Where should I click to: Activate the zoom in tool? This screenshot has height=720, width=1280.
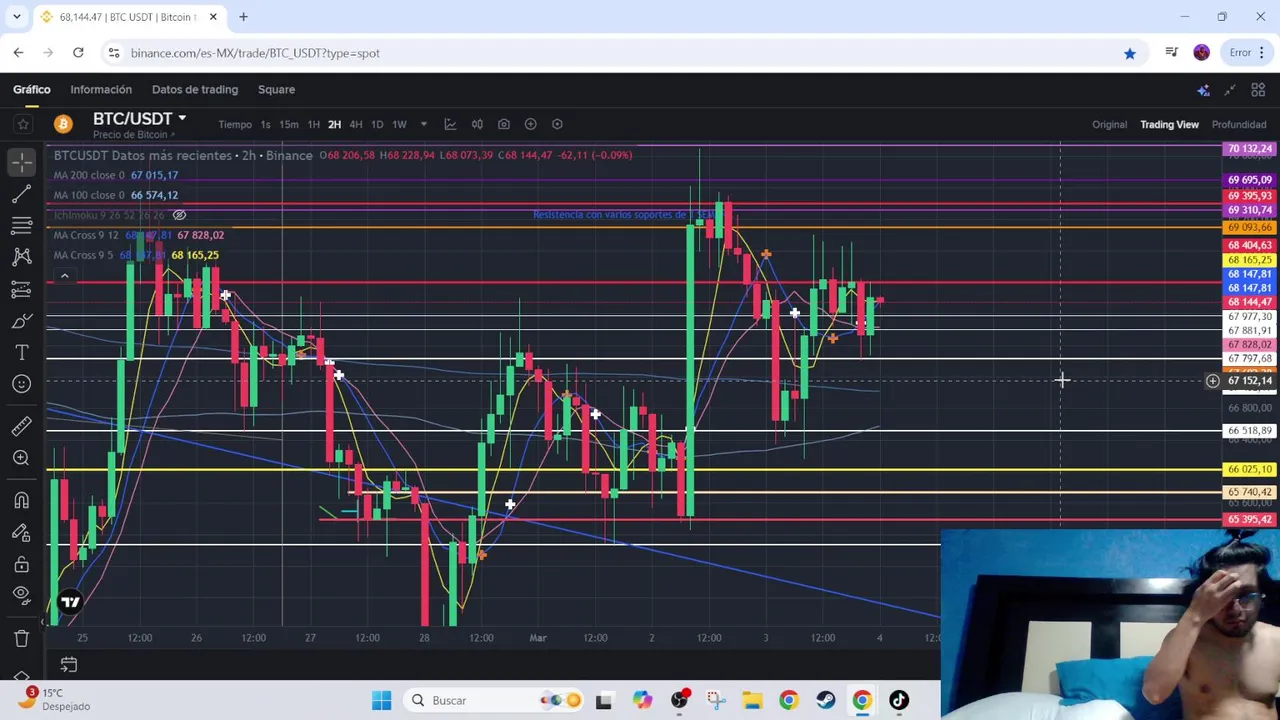pos(22,458)
